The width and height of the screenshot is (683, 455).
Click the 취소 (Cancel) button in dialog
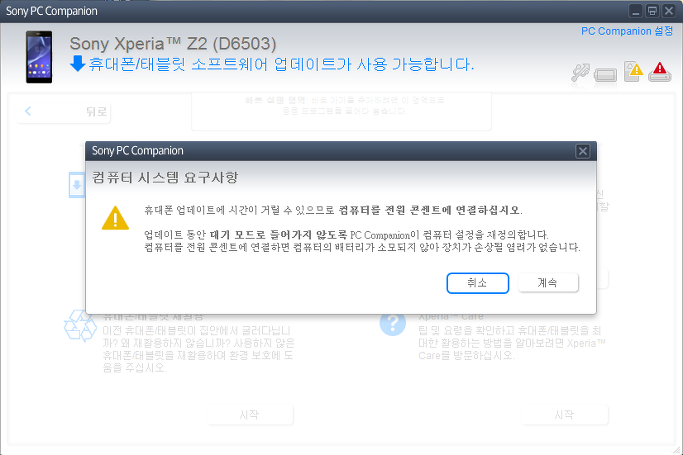[x=477, y=283]
